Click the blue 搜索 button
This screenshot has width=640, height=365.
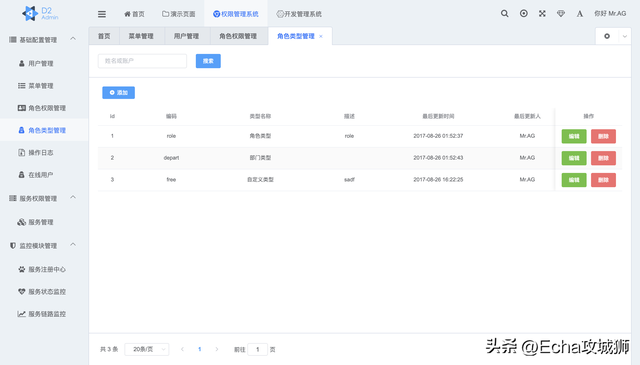[x=208, y=61]
